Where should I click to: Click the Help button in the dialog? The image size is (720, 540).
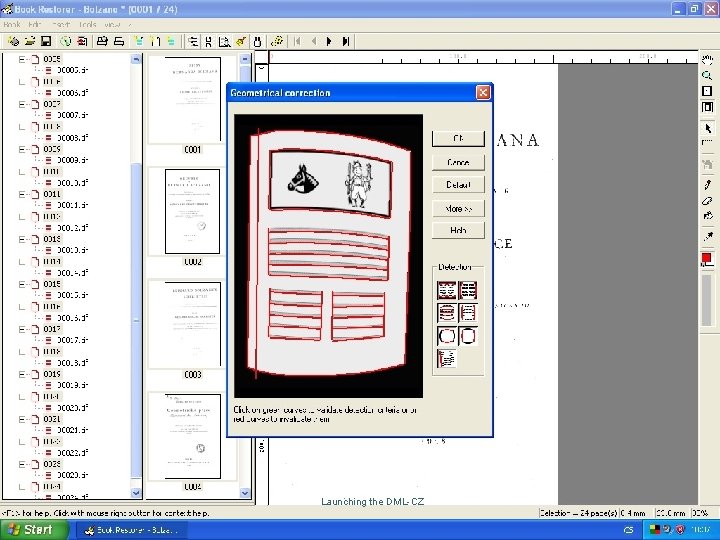pos(458,231)
